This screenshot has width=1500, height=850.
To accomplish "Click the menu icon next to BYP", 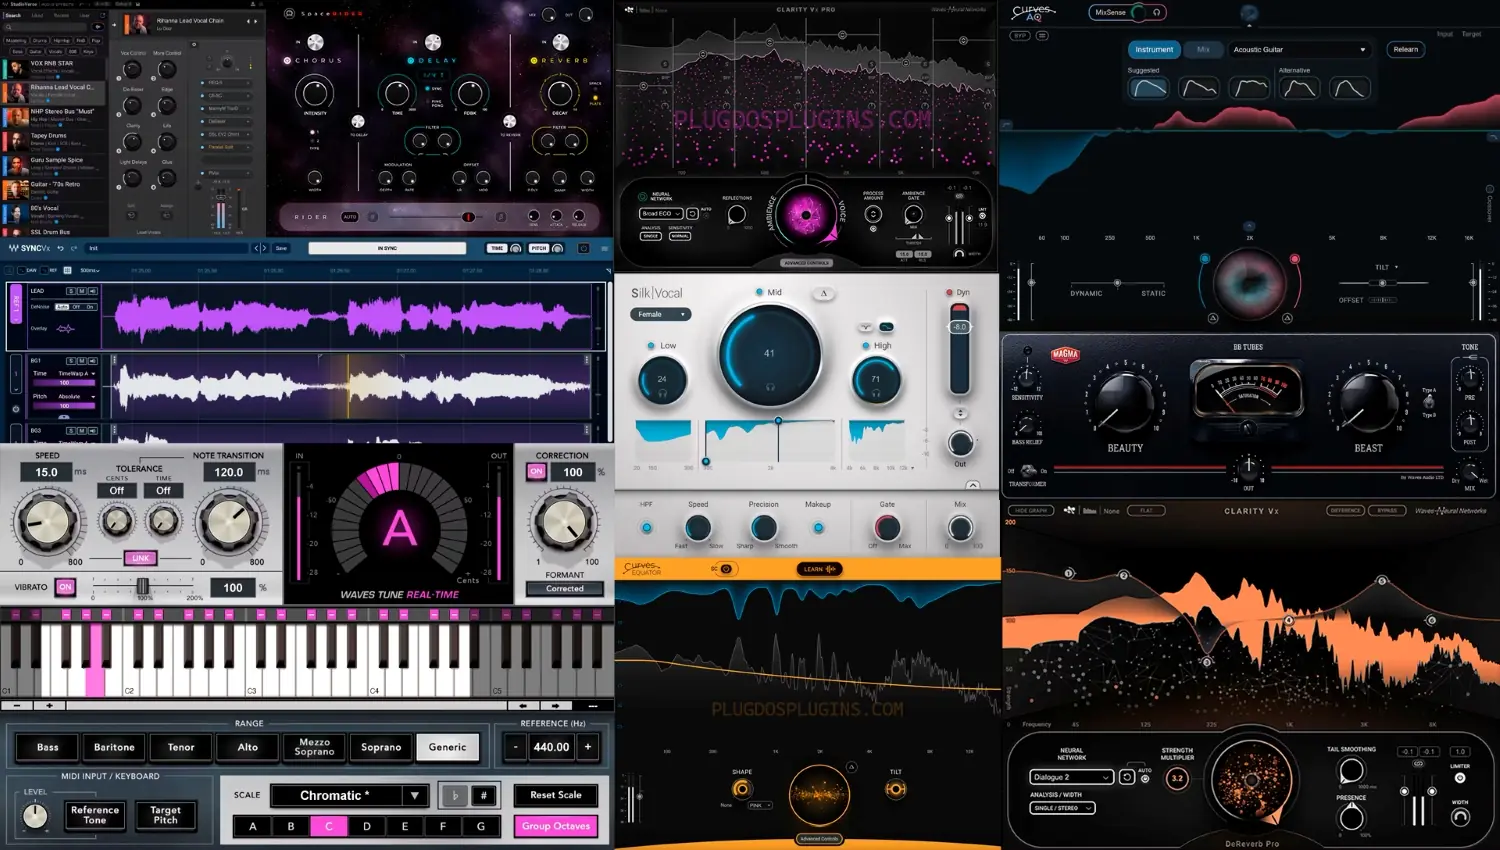I will click(1042, 36).
